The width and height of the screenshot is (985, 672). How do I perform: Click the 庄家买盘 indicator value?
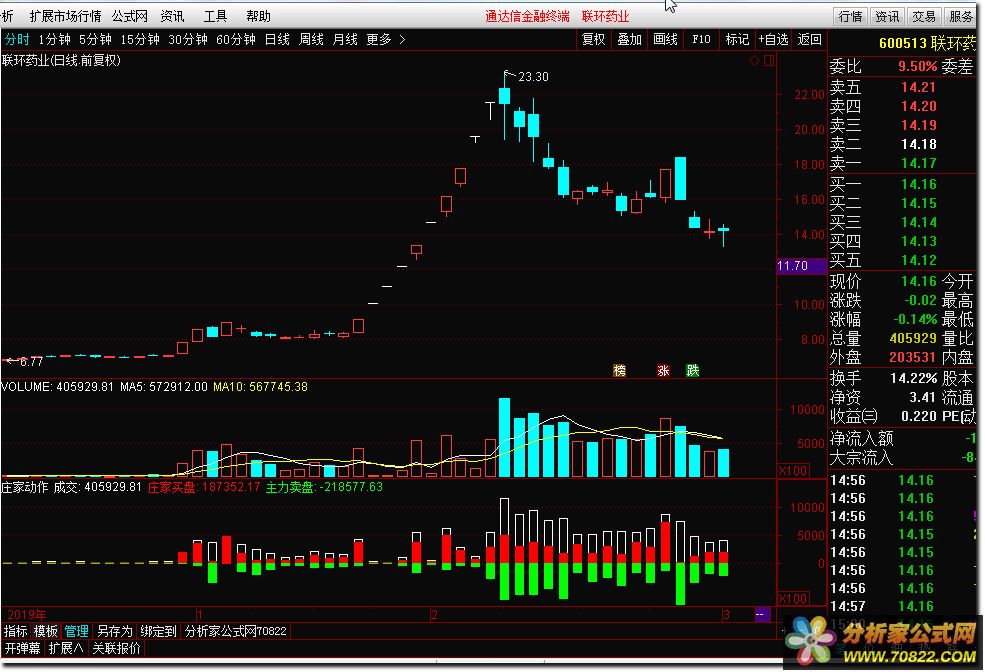(203, 487)
